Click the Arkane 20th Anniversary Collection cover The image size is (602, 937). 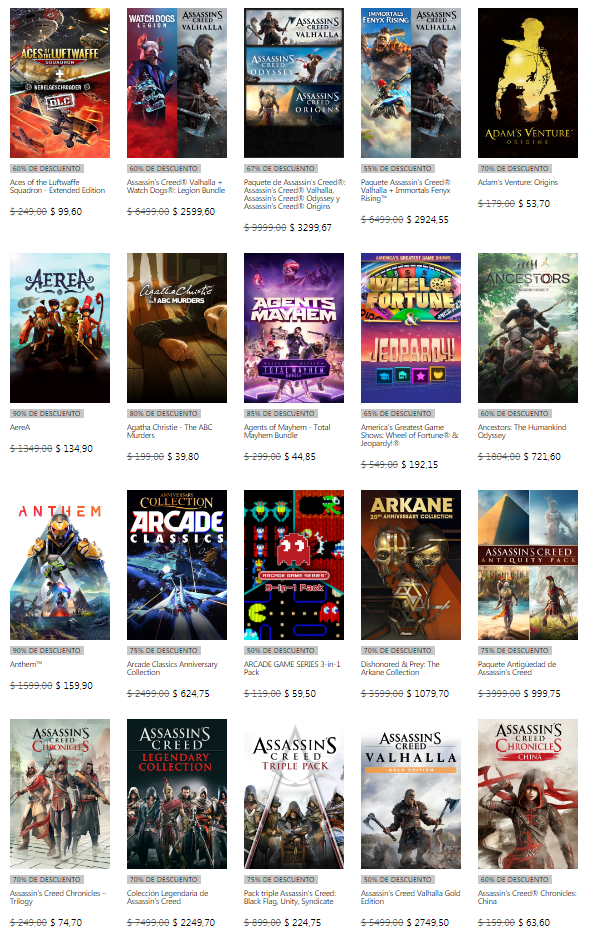point(411,565)
